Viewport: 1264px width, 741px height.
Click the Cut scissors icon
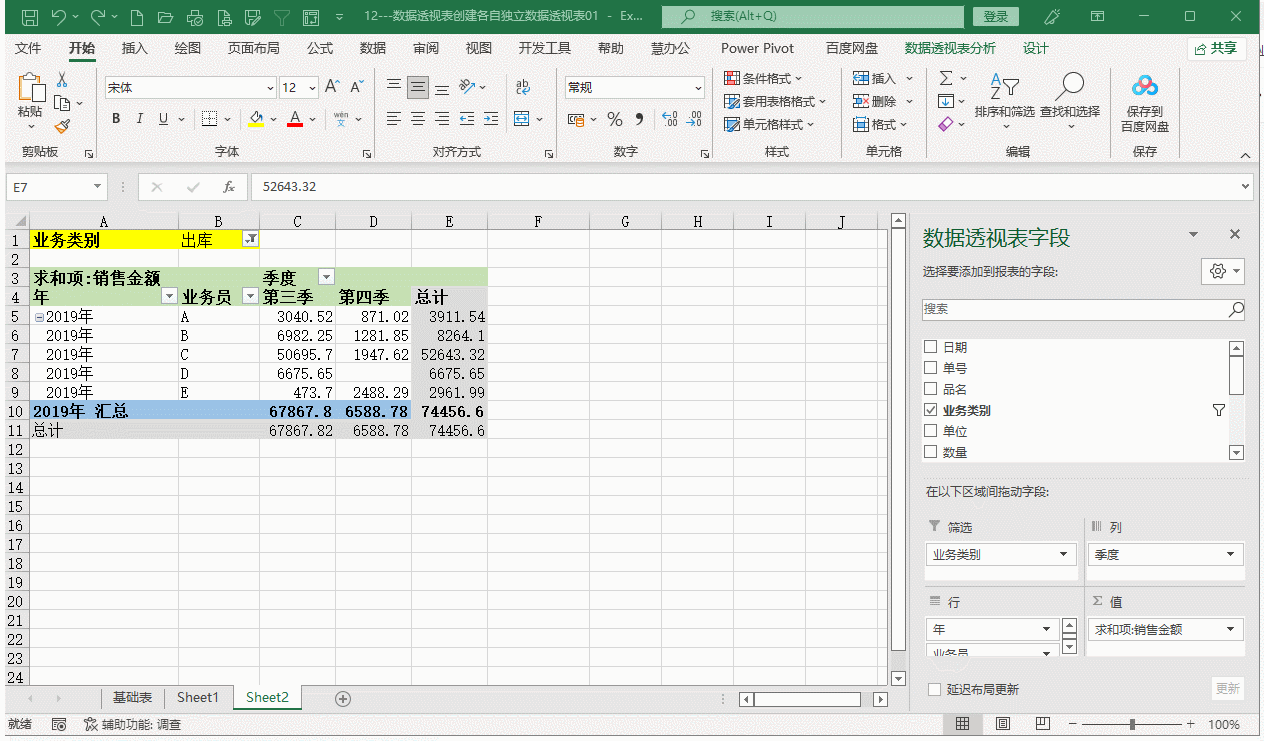click(x=62, y=80)
